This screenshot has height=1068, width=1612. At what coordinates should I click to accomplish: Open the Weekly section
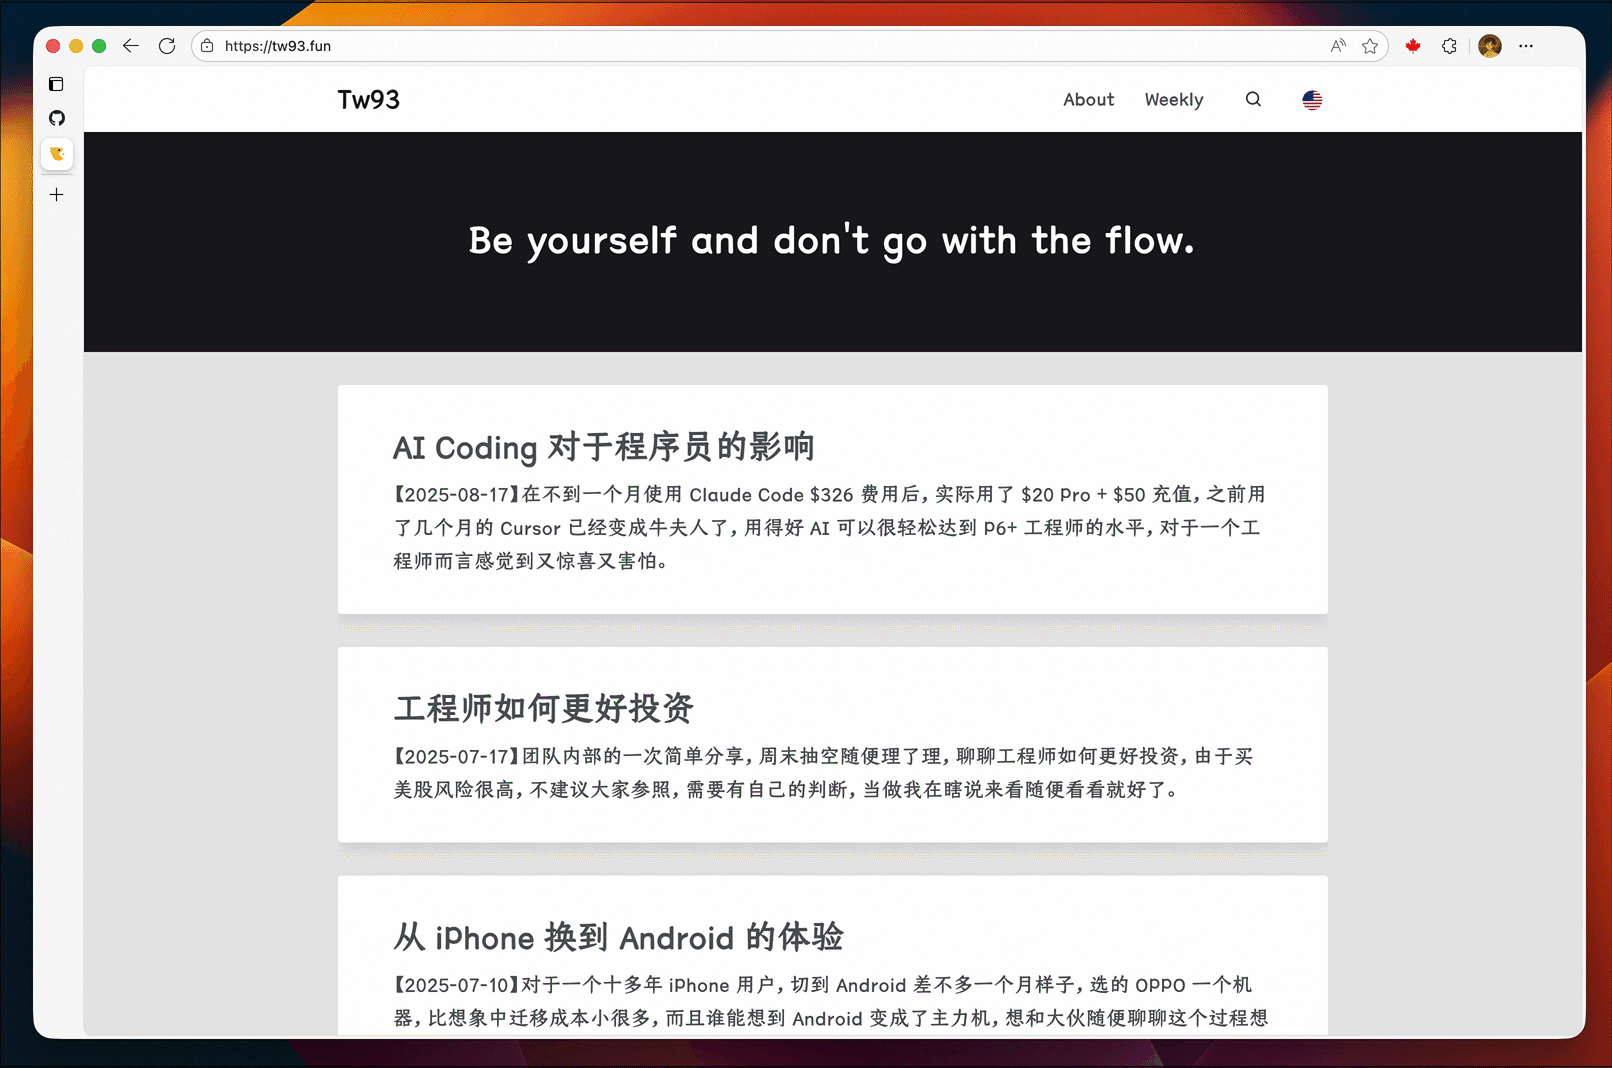click(1173, 100)
